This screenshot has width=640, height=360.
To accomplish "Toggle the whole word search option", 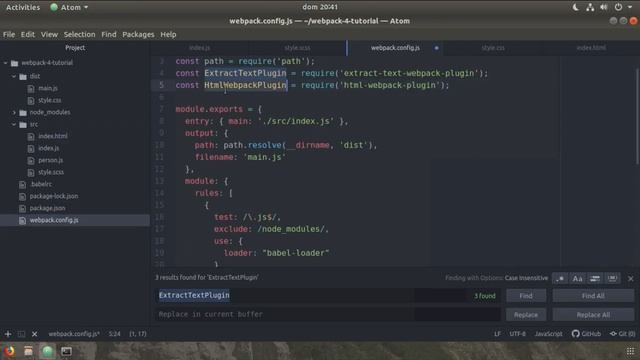I will pyautogui.click(x=612, y=278).
